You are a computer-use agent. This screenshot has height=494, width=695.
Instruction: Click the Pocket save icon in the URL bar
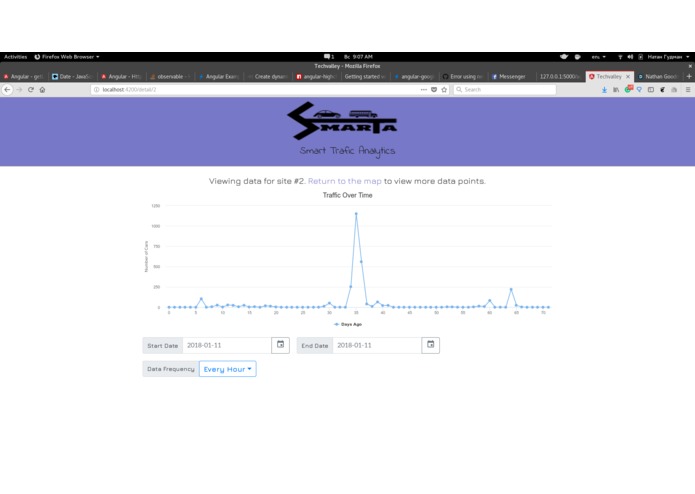pyautogui.click(x=434, y=89)
